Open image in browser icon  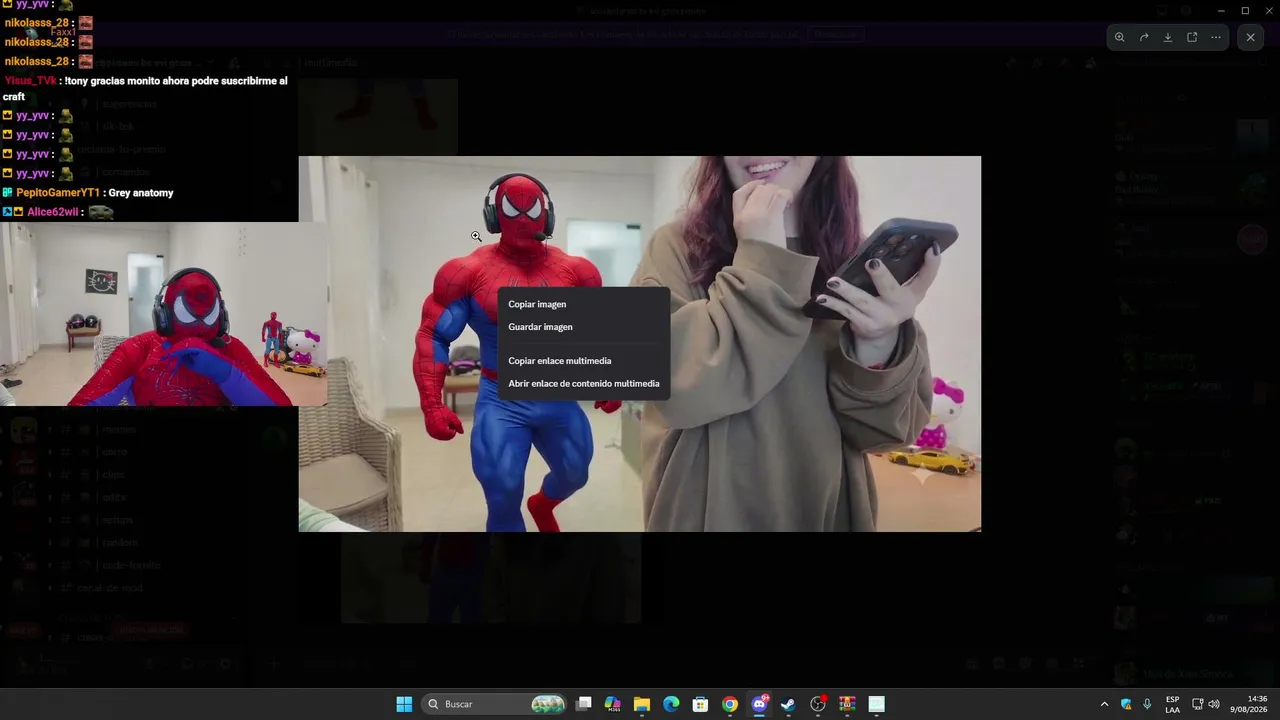[x=1192, y=37]
